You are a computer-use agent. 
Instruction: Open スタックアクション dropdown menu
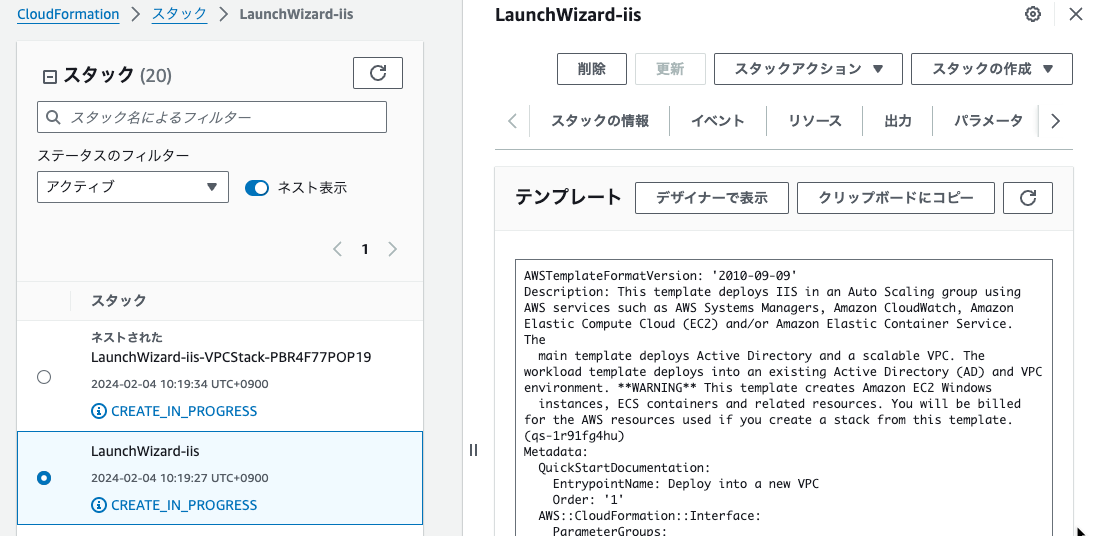[808, 69]
